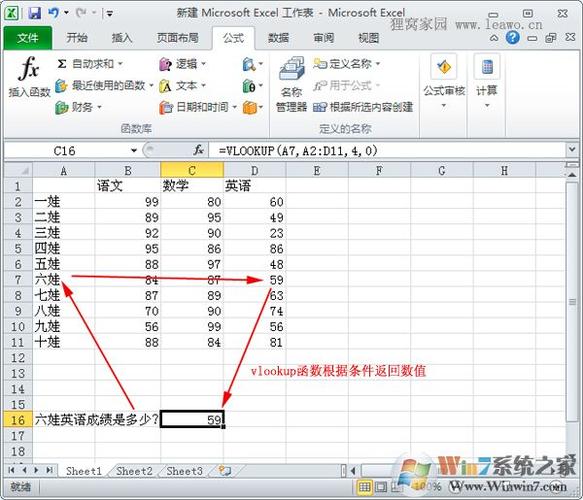Switch to the Data (数据) tab

point(278,38)
